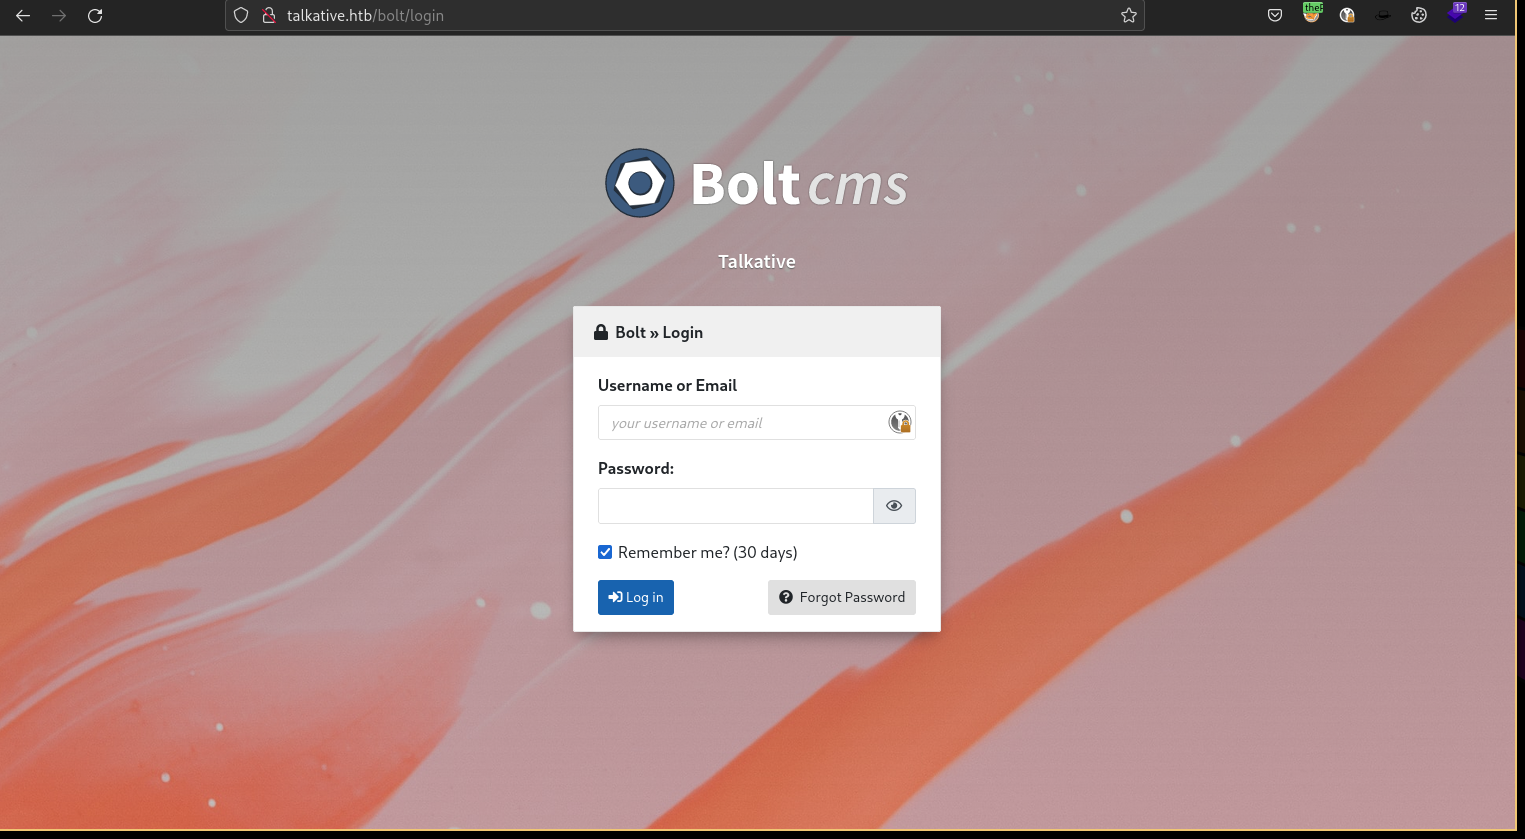The height and width of the screenshot is (839, 1525).
Task: Open the tracking protection shield icon
Action: click(x=241, y=16)
